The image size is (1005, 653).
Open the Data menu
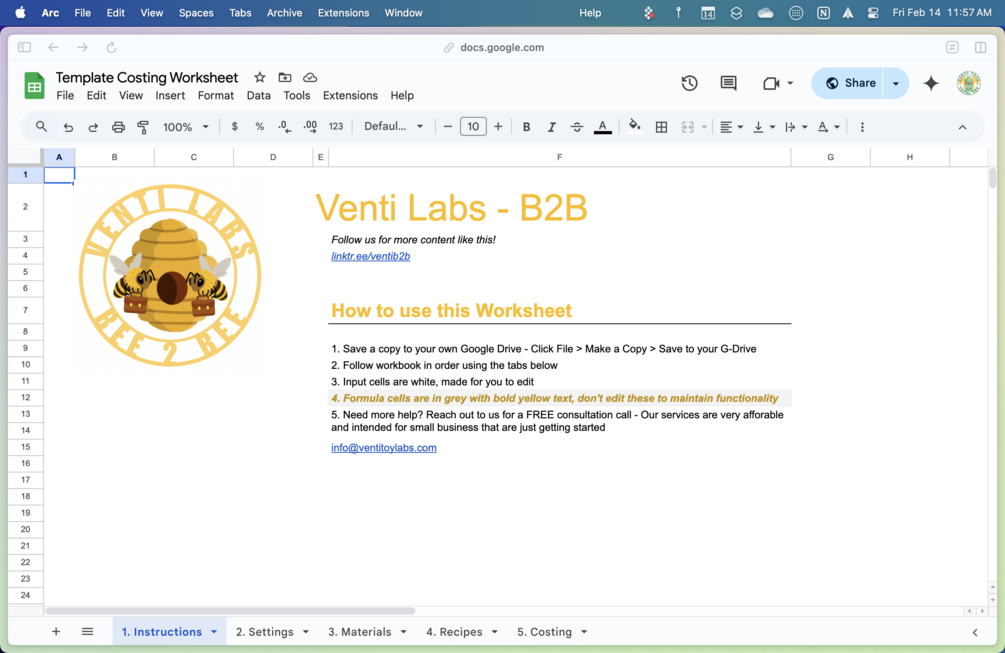(258, 95)
